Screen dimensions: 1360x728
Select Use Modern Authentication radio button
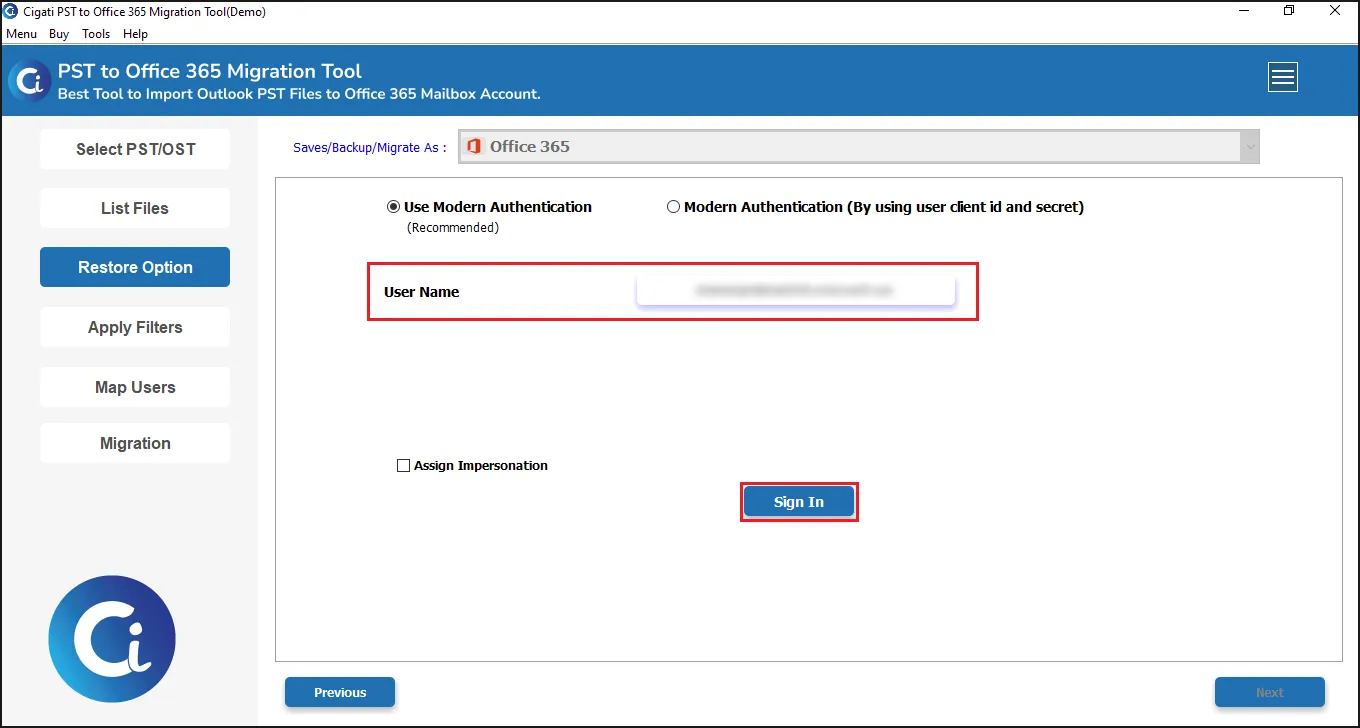(x=393, y=207)
